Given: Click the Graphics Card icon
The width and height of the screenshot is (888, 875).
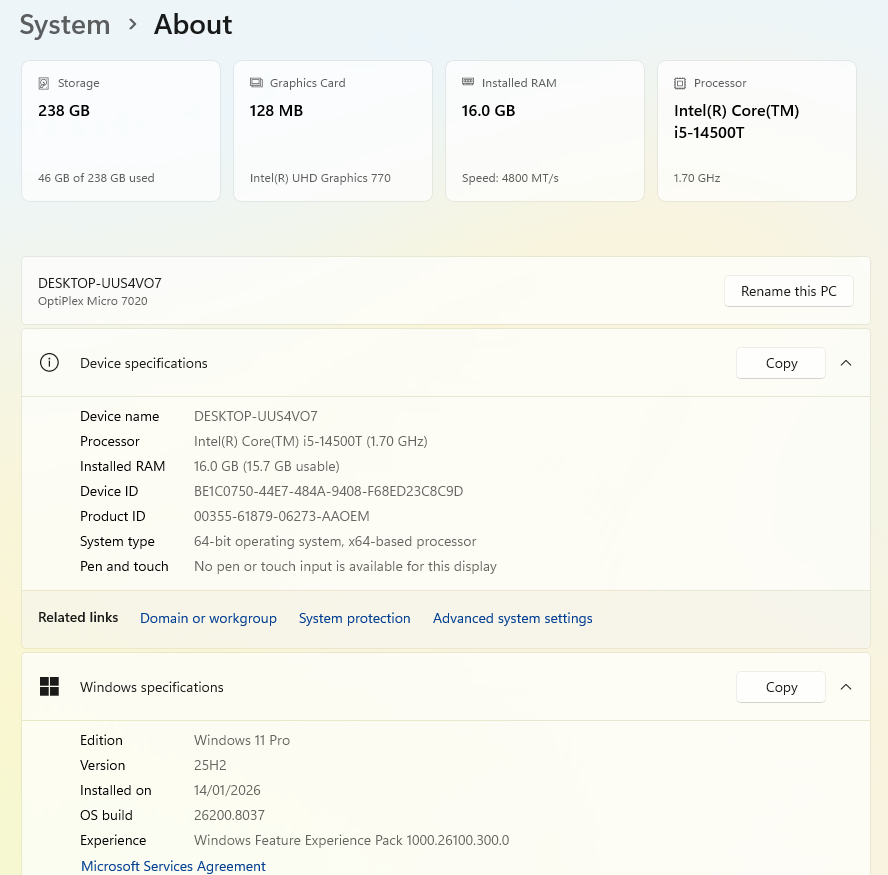Looking at the screenshot, I should (256, 83).
